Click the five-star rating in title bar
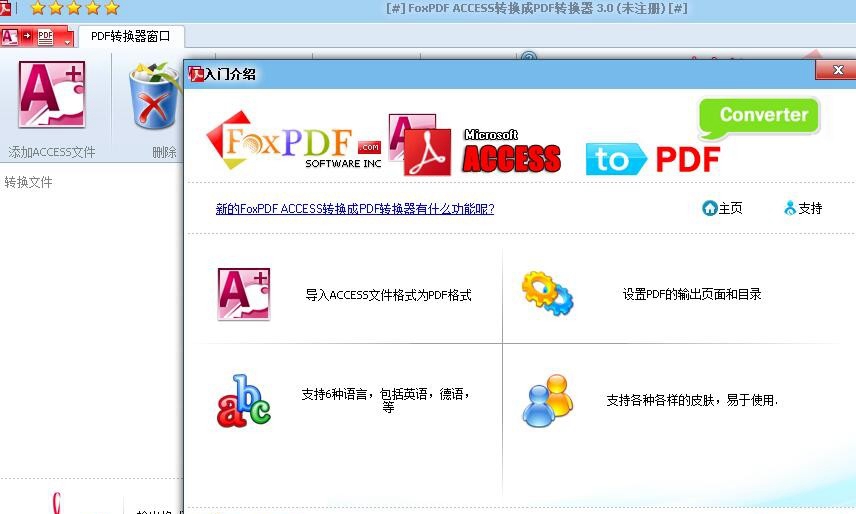The image size is (856, 514). [x=75, y=8]
